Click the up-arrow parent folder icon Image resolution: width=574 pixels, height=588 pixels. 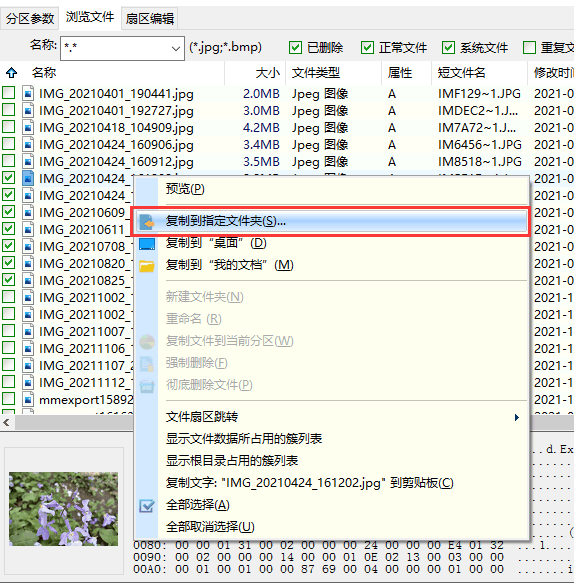point(12,73)
